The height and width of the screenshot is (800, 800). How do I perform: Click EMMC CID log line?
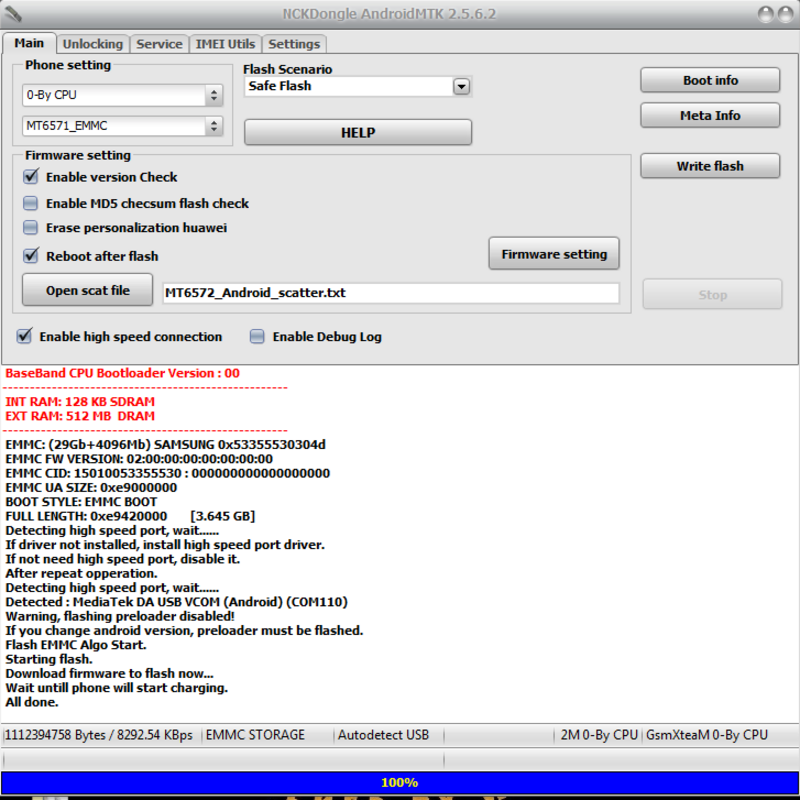(167, 473)
